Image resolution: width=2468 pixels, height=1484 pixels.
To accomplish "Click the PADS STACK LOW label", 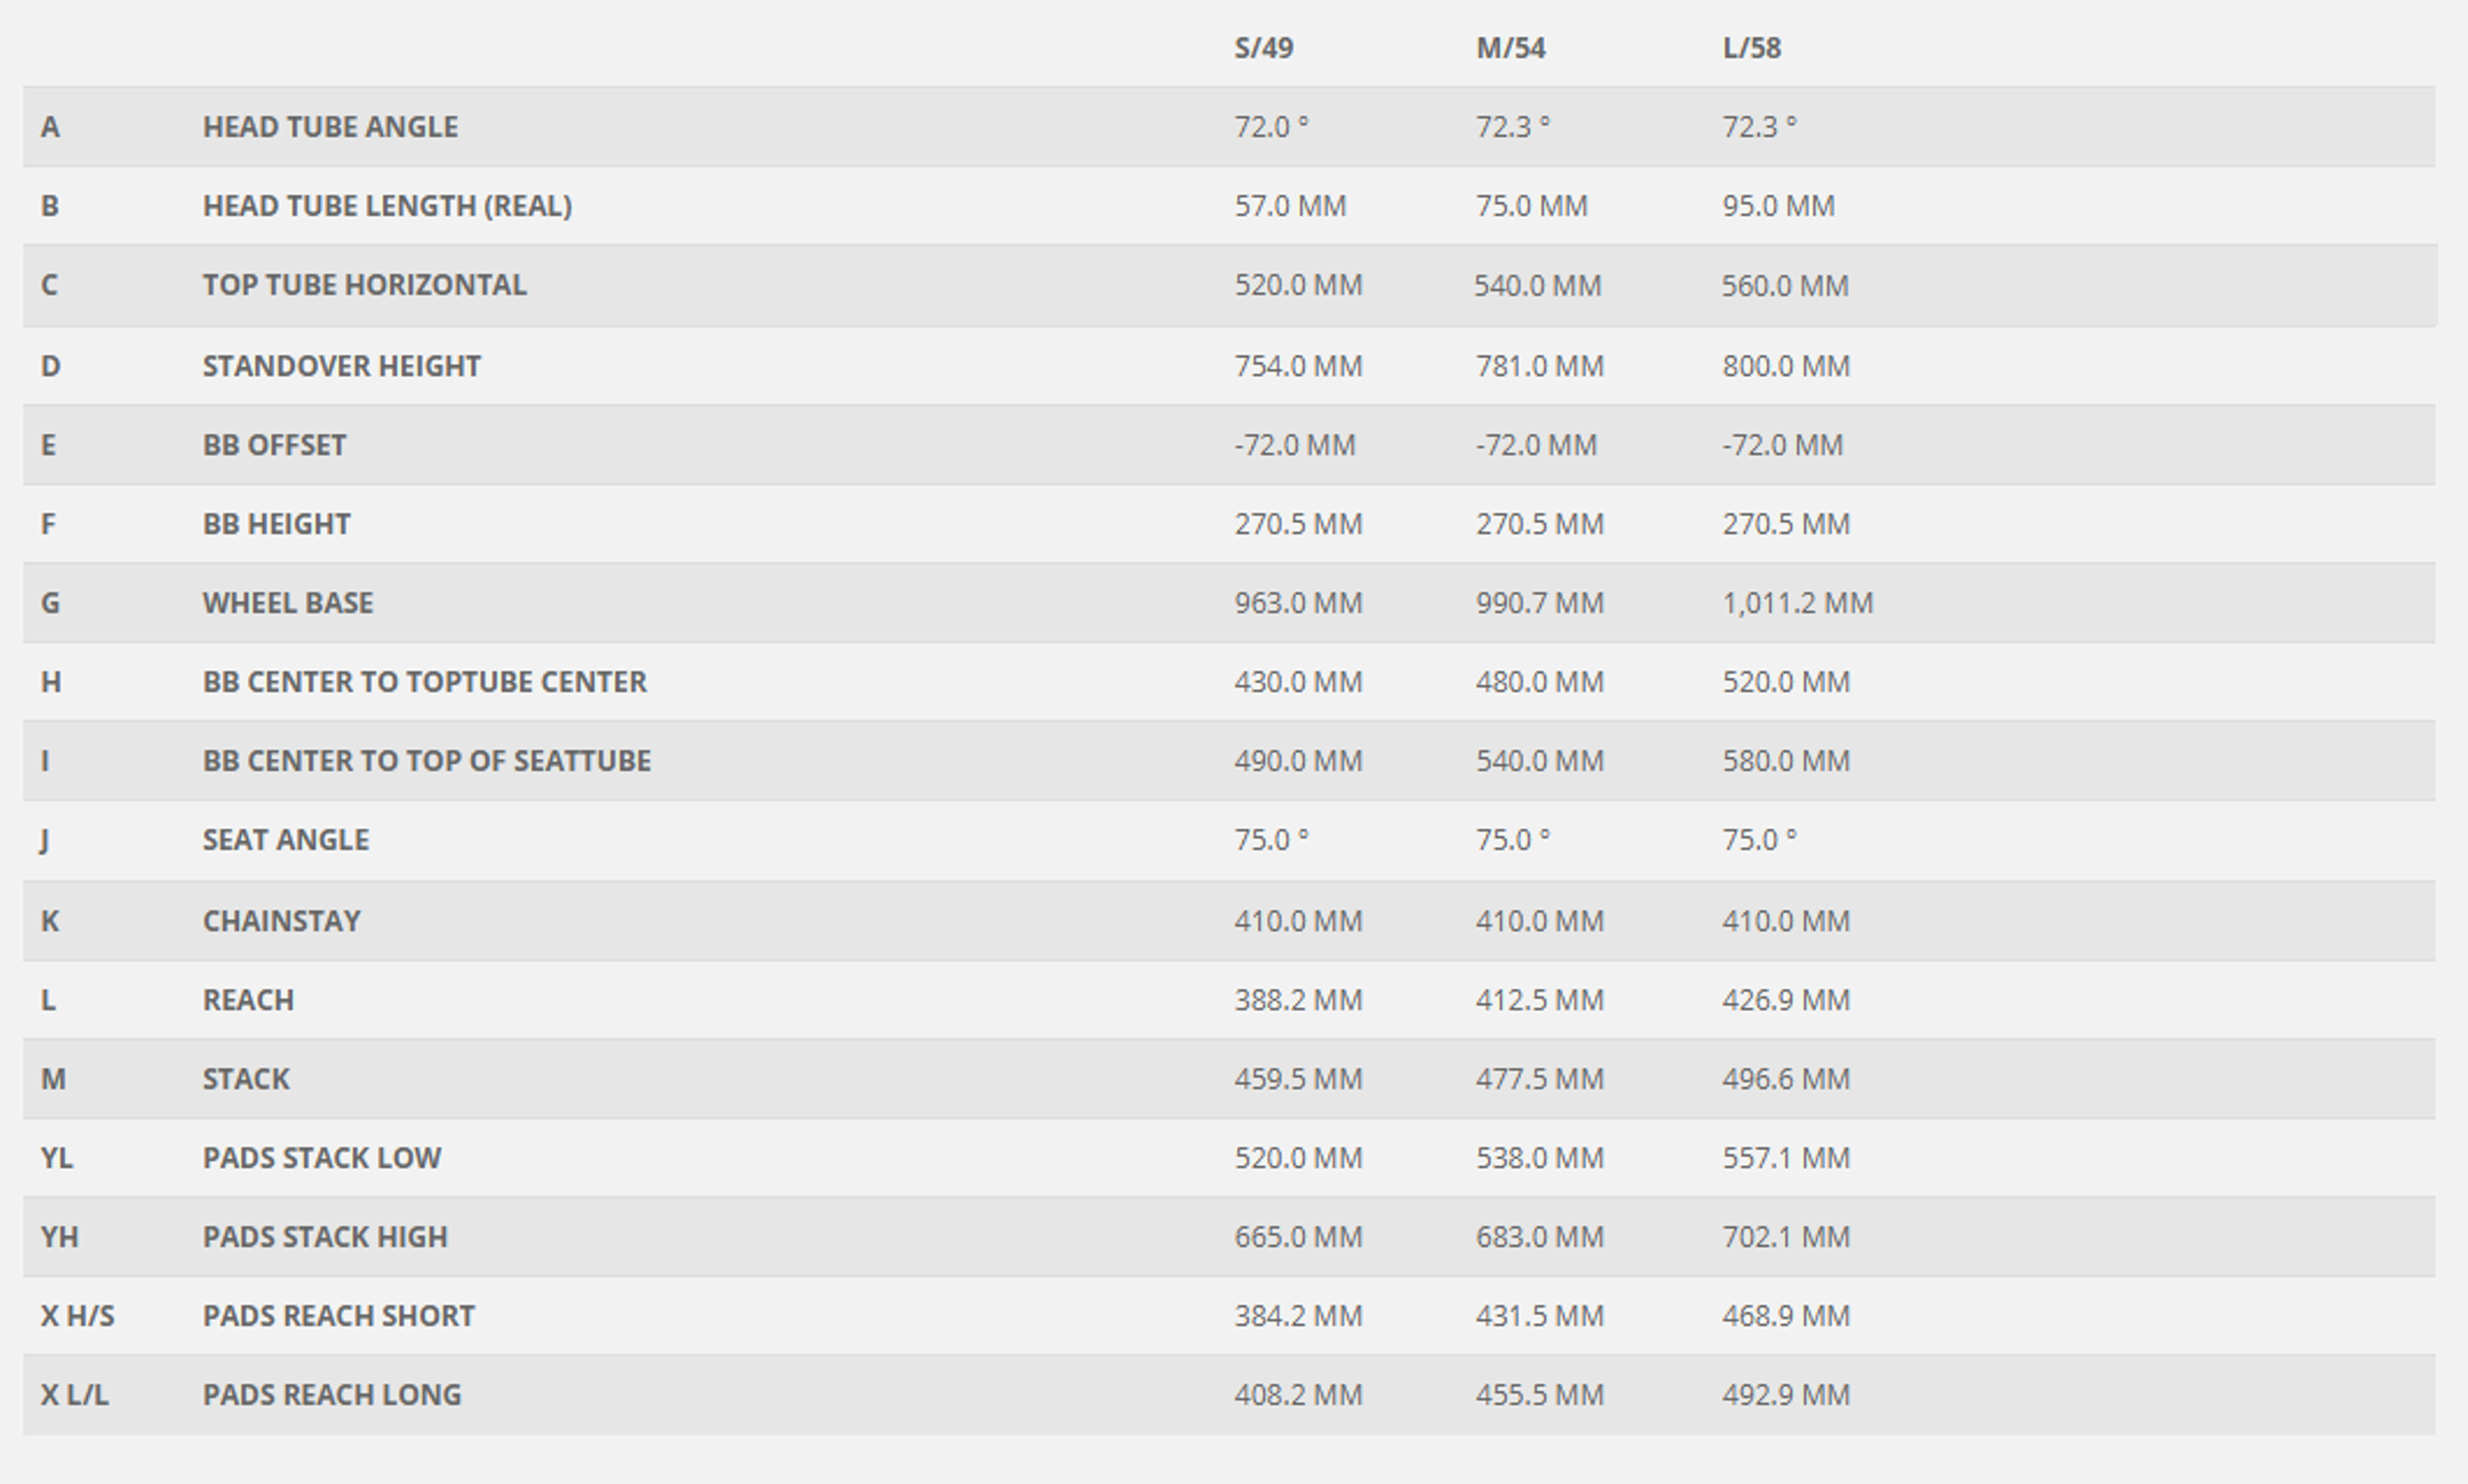I will 321,1158.
